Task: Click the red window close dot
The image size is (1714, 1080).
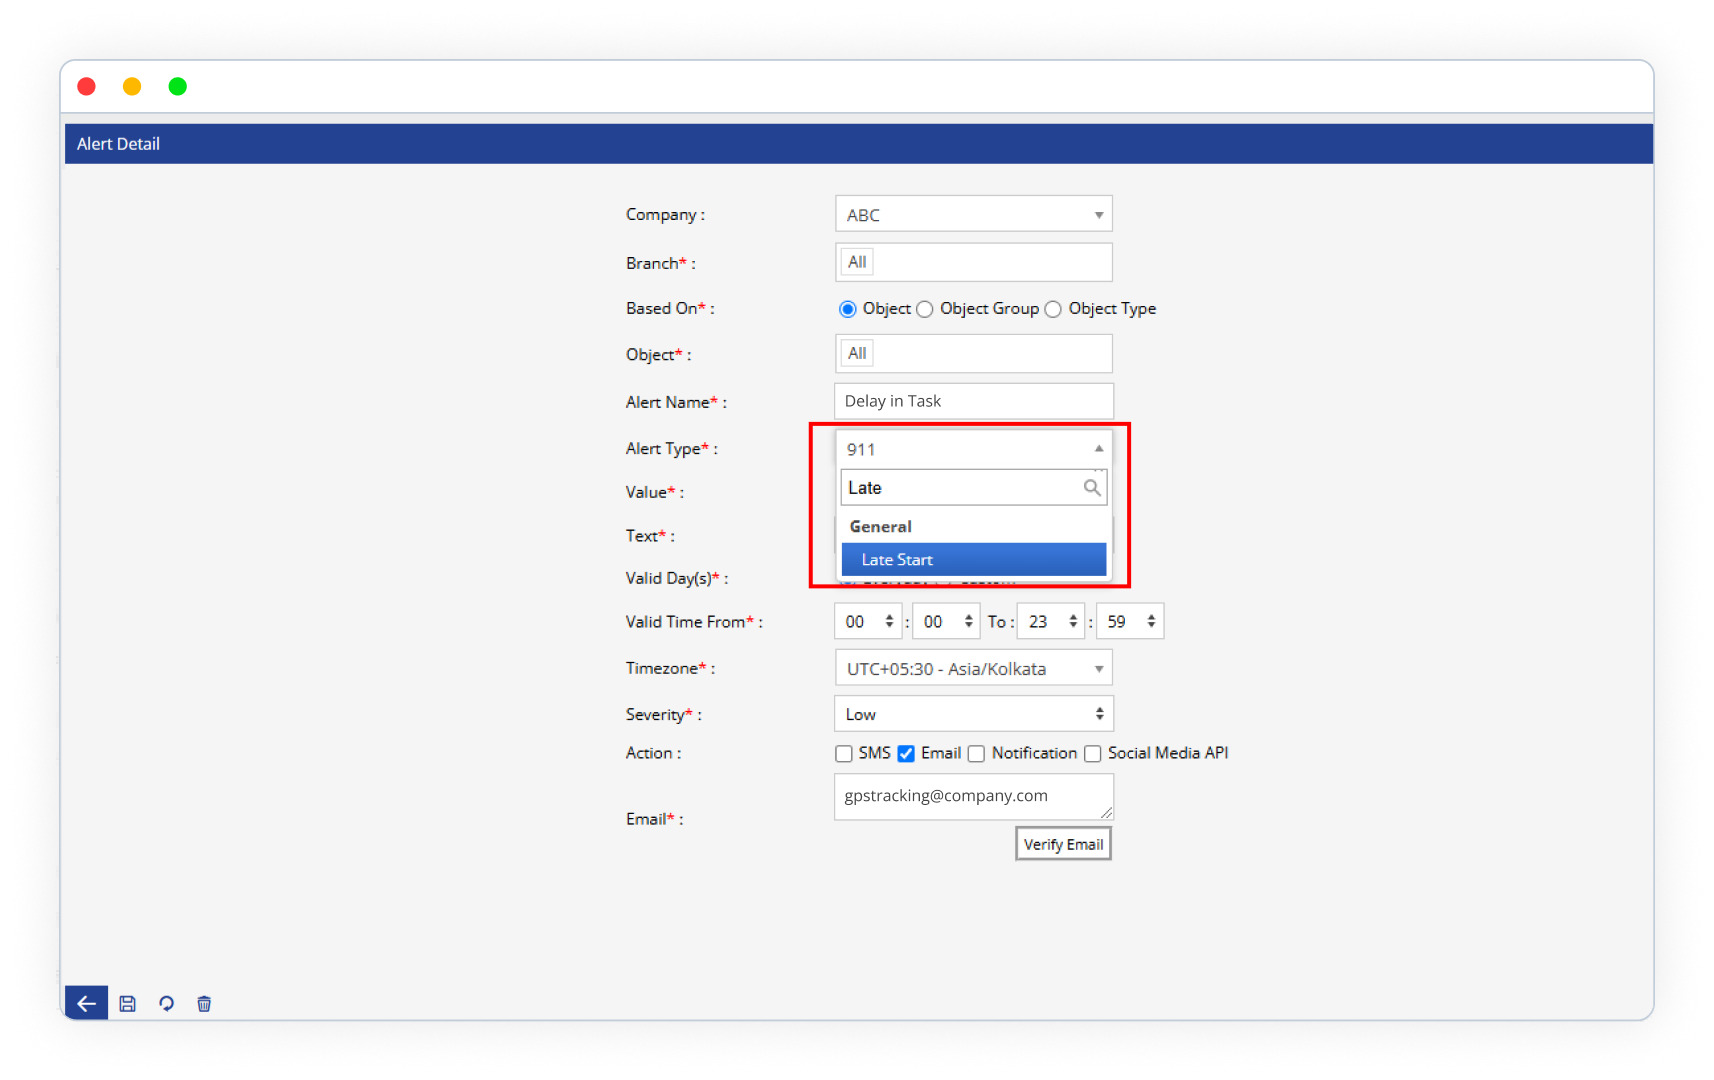Action: [x=87, y=87]
